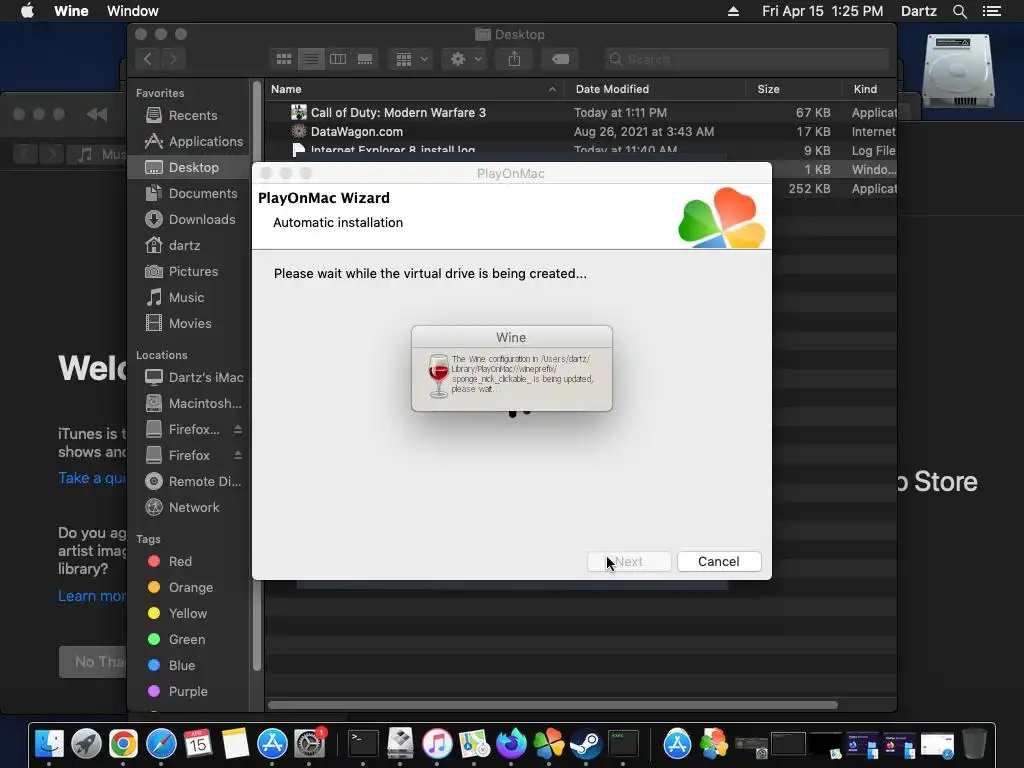Click the Finder forward arrow
1024x768 pixels.
[173, 59]
